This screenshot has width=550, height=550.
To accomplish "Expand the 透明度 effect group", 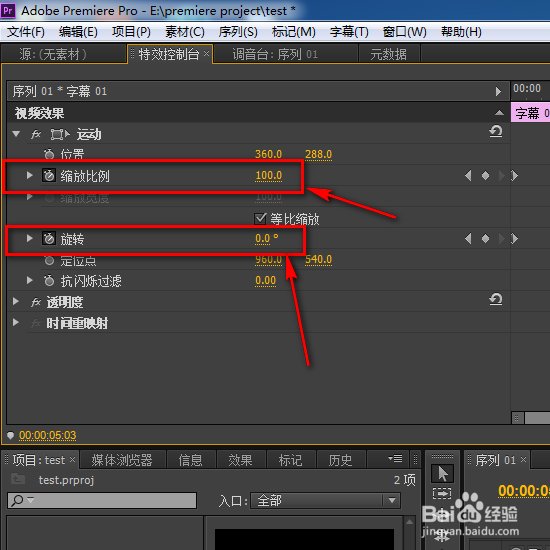I will coord(15,301).
